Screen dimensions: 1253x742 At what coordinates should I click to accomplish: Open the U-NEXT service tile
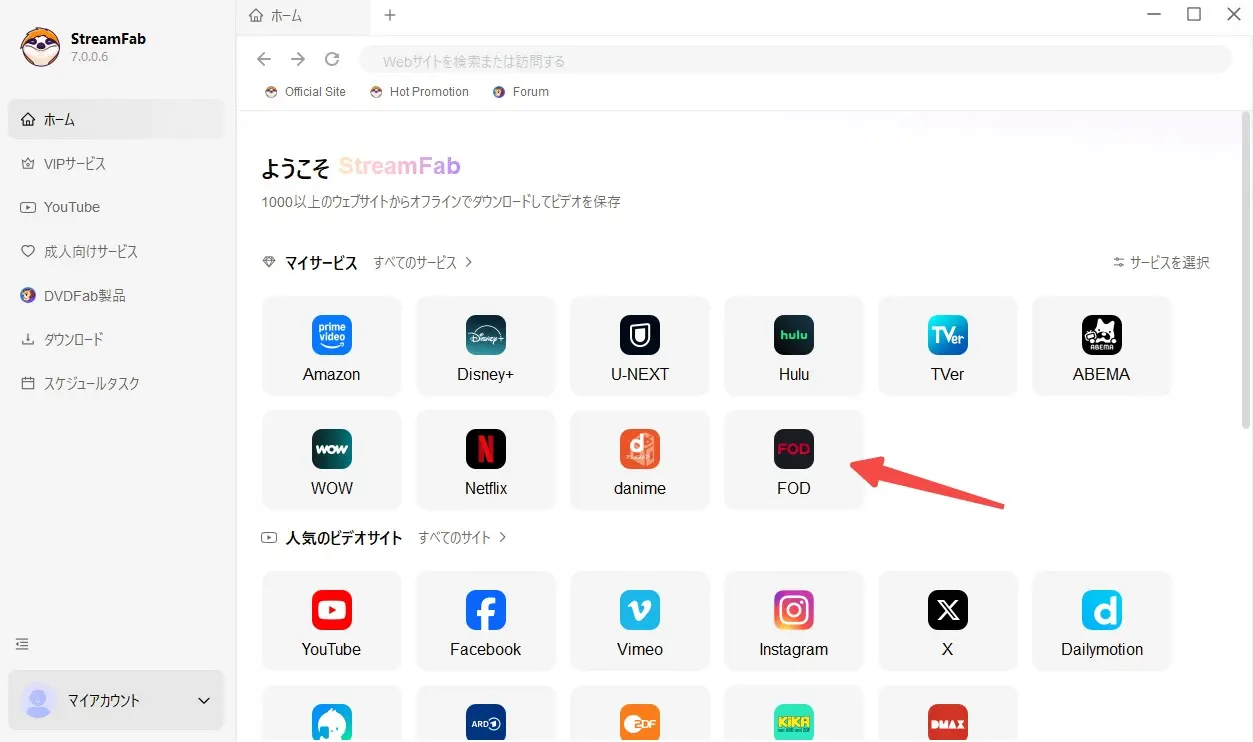[x=639, y=346]
